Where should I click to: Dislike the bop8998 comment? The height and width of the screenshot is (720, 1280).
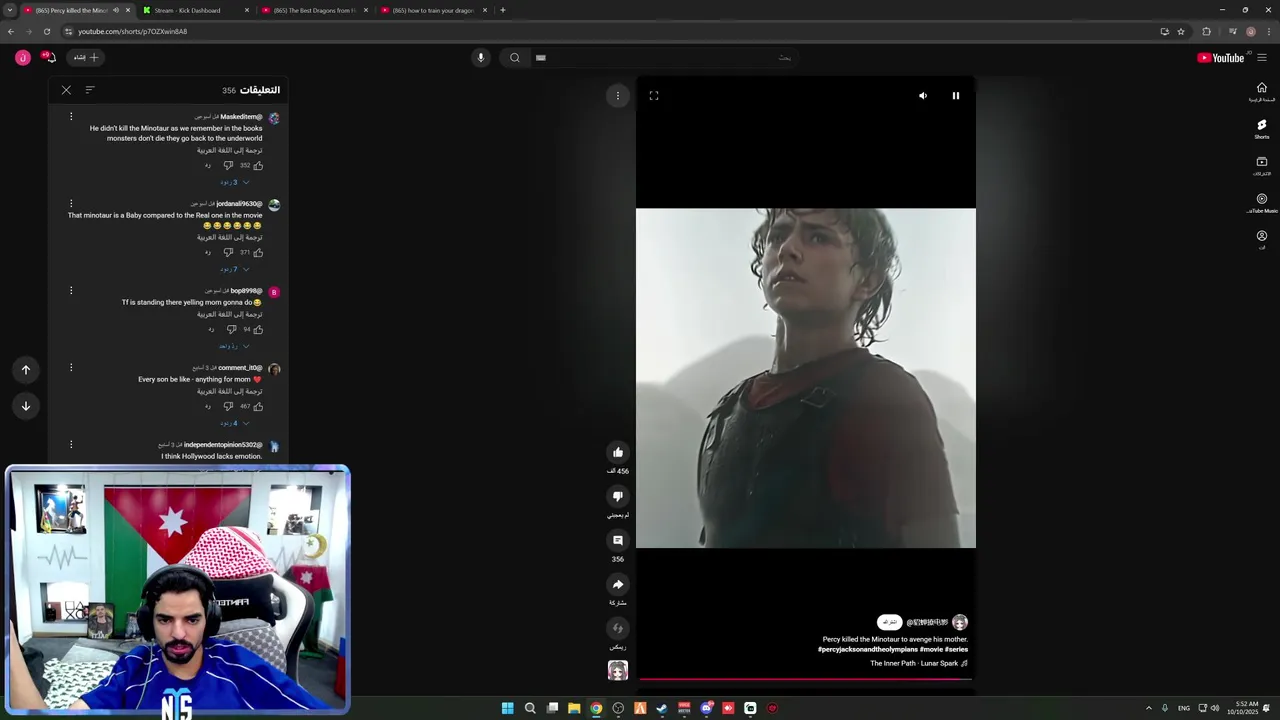click(231, 329)
